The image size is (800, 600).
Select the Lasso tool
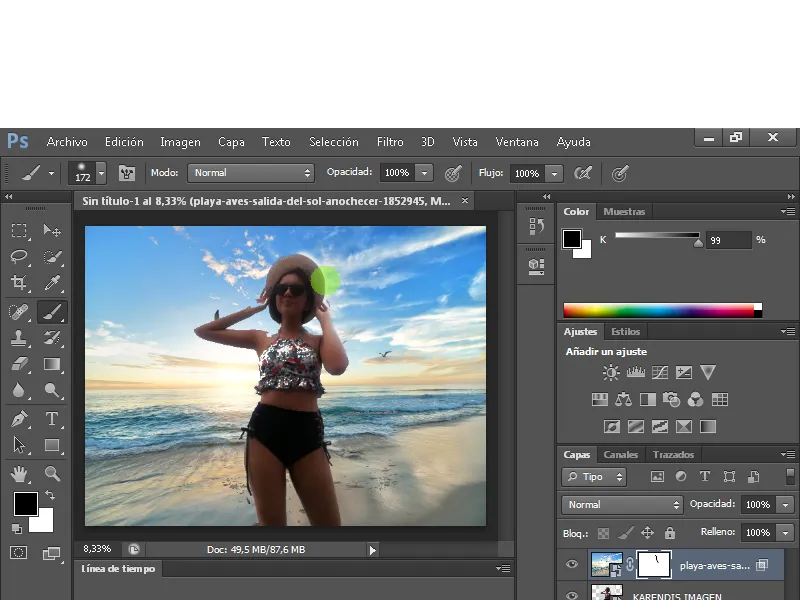[x=19, y=257]
